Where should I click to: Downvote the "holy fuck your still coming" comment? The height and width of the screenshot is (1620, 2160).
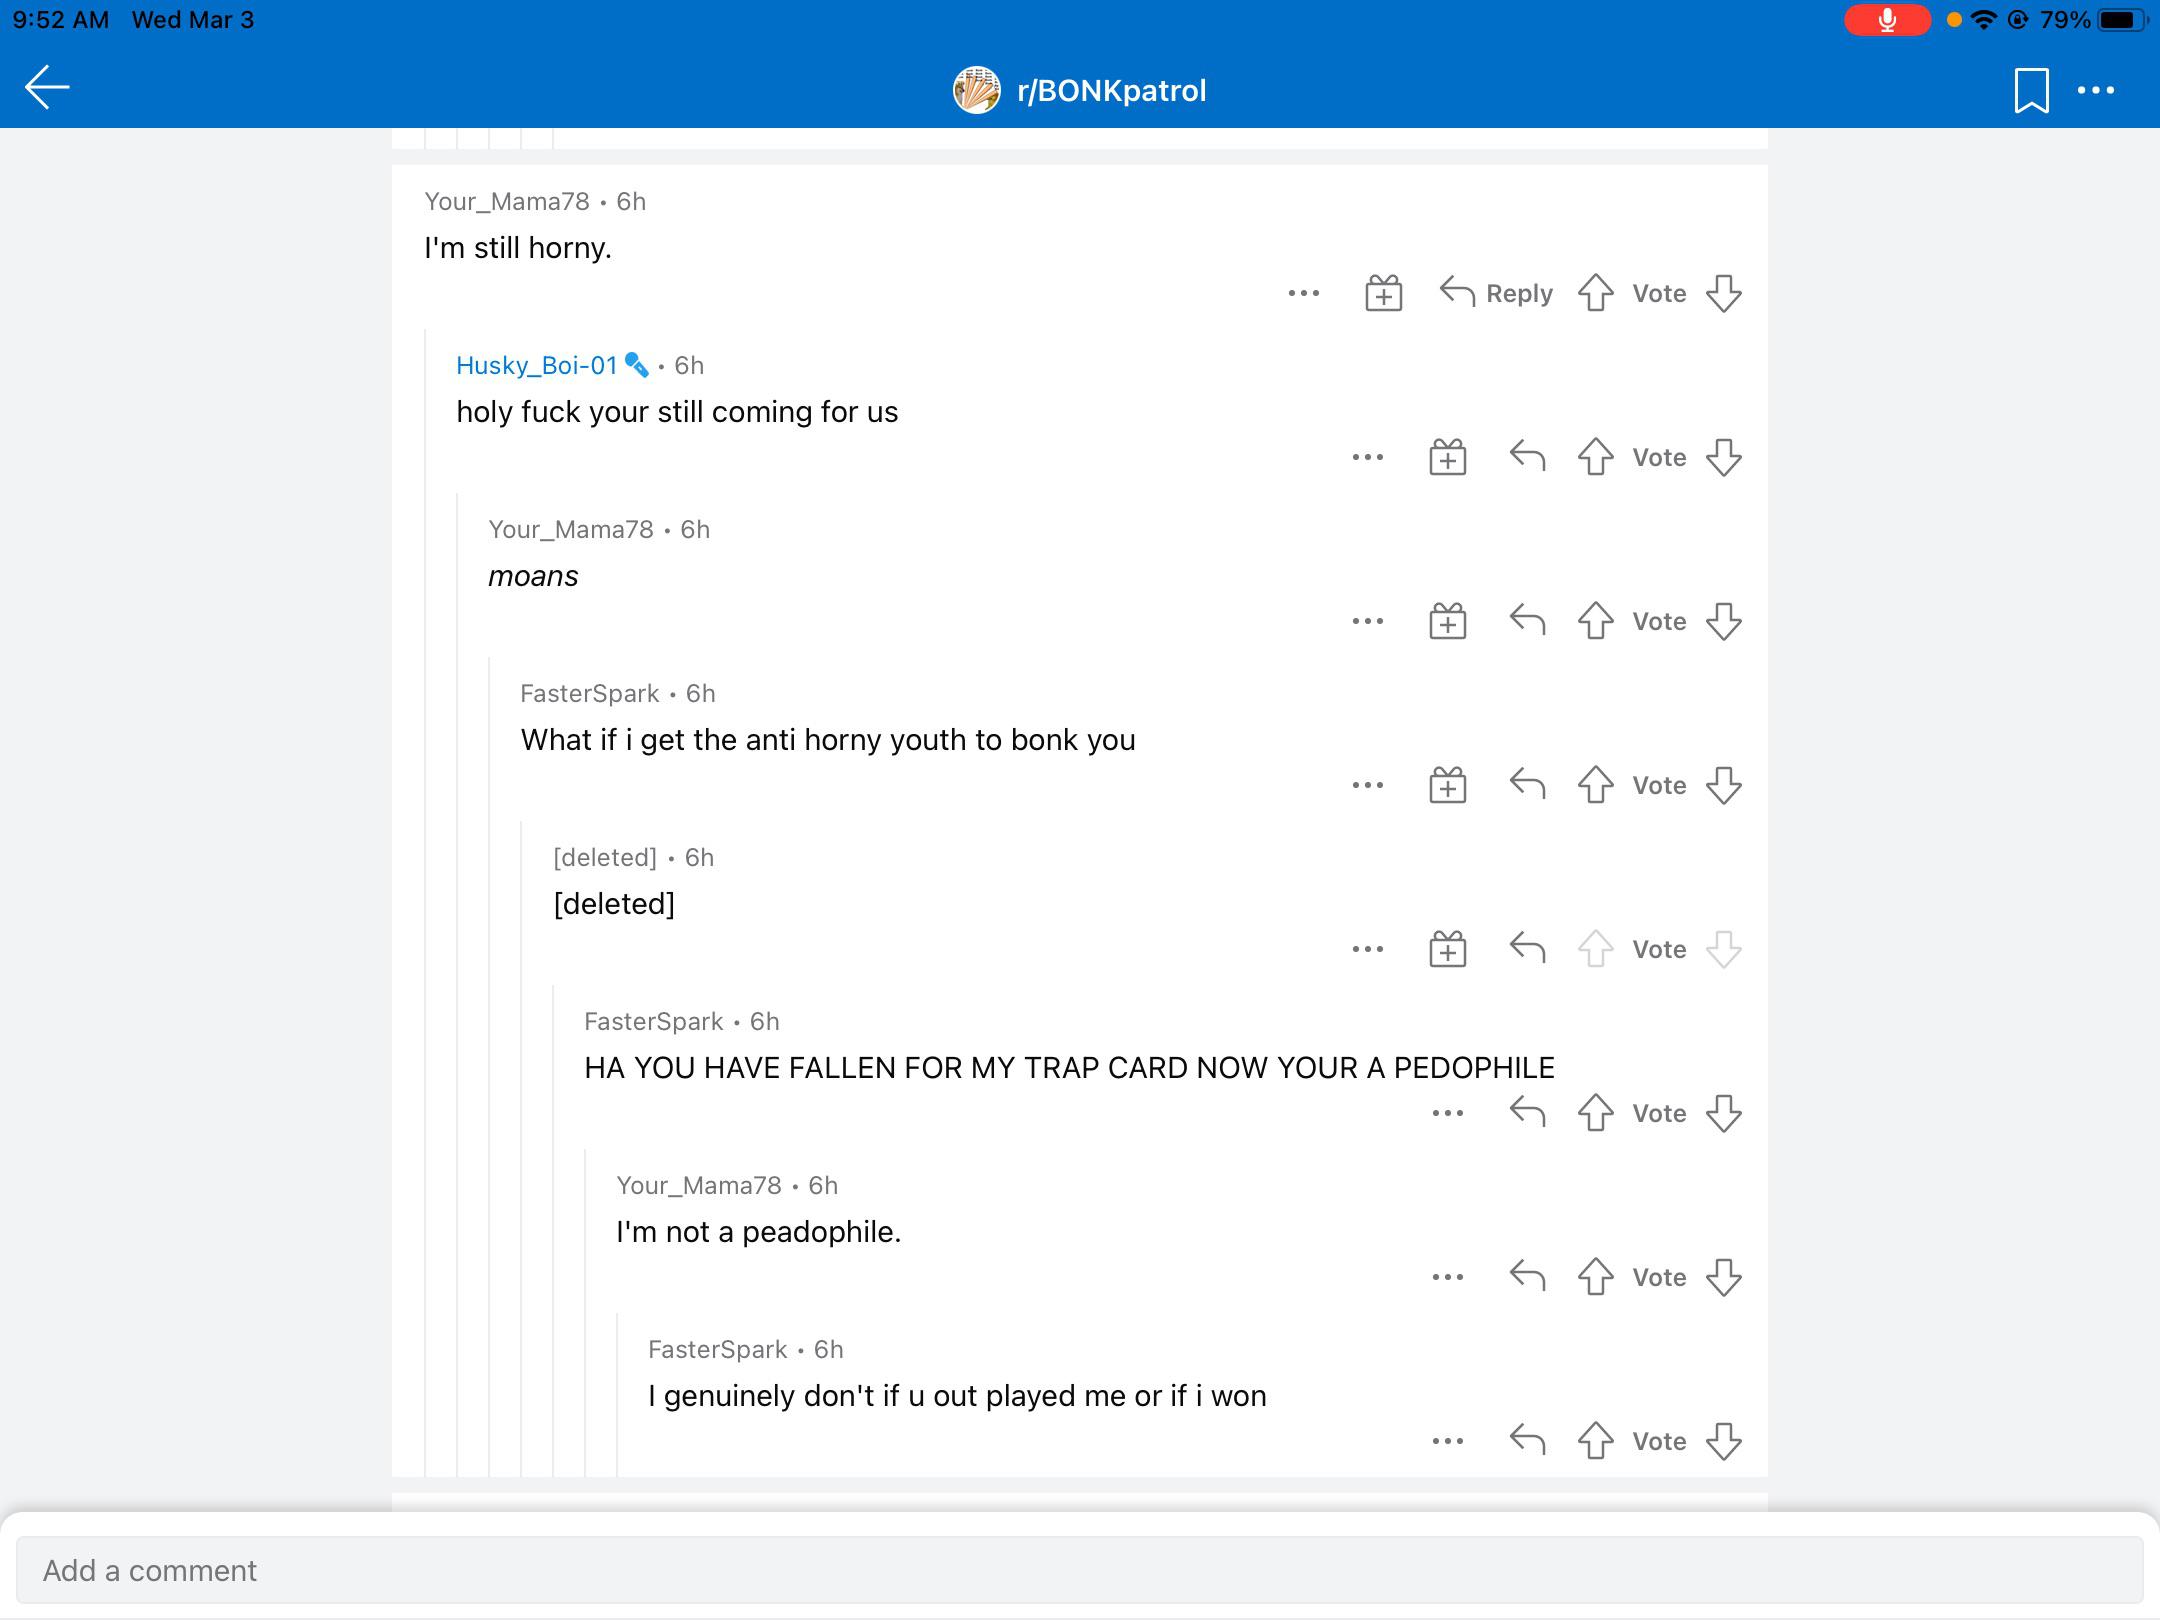1724,457
